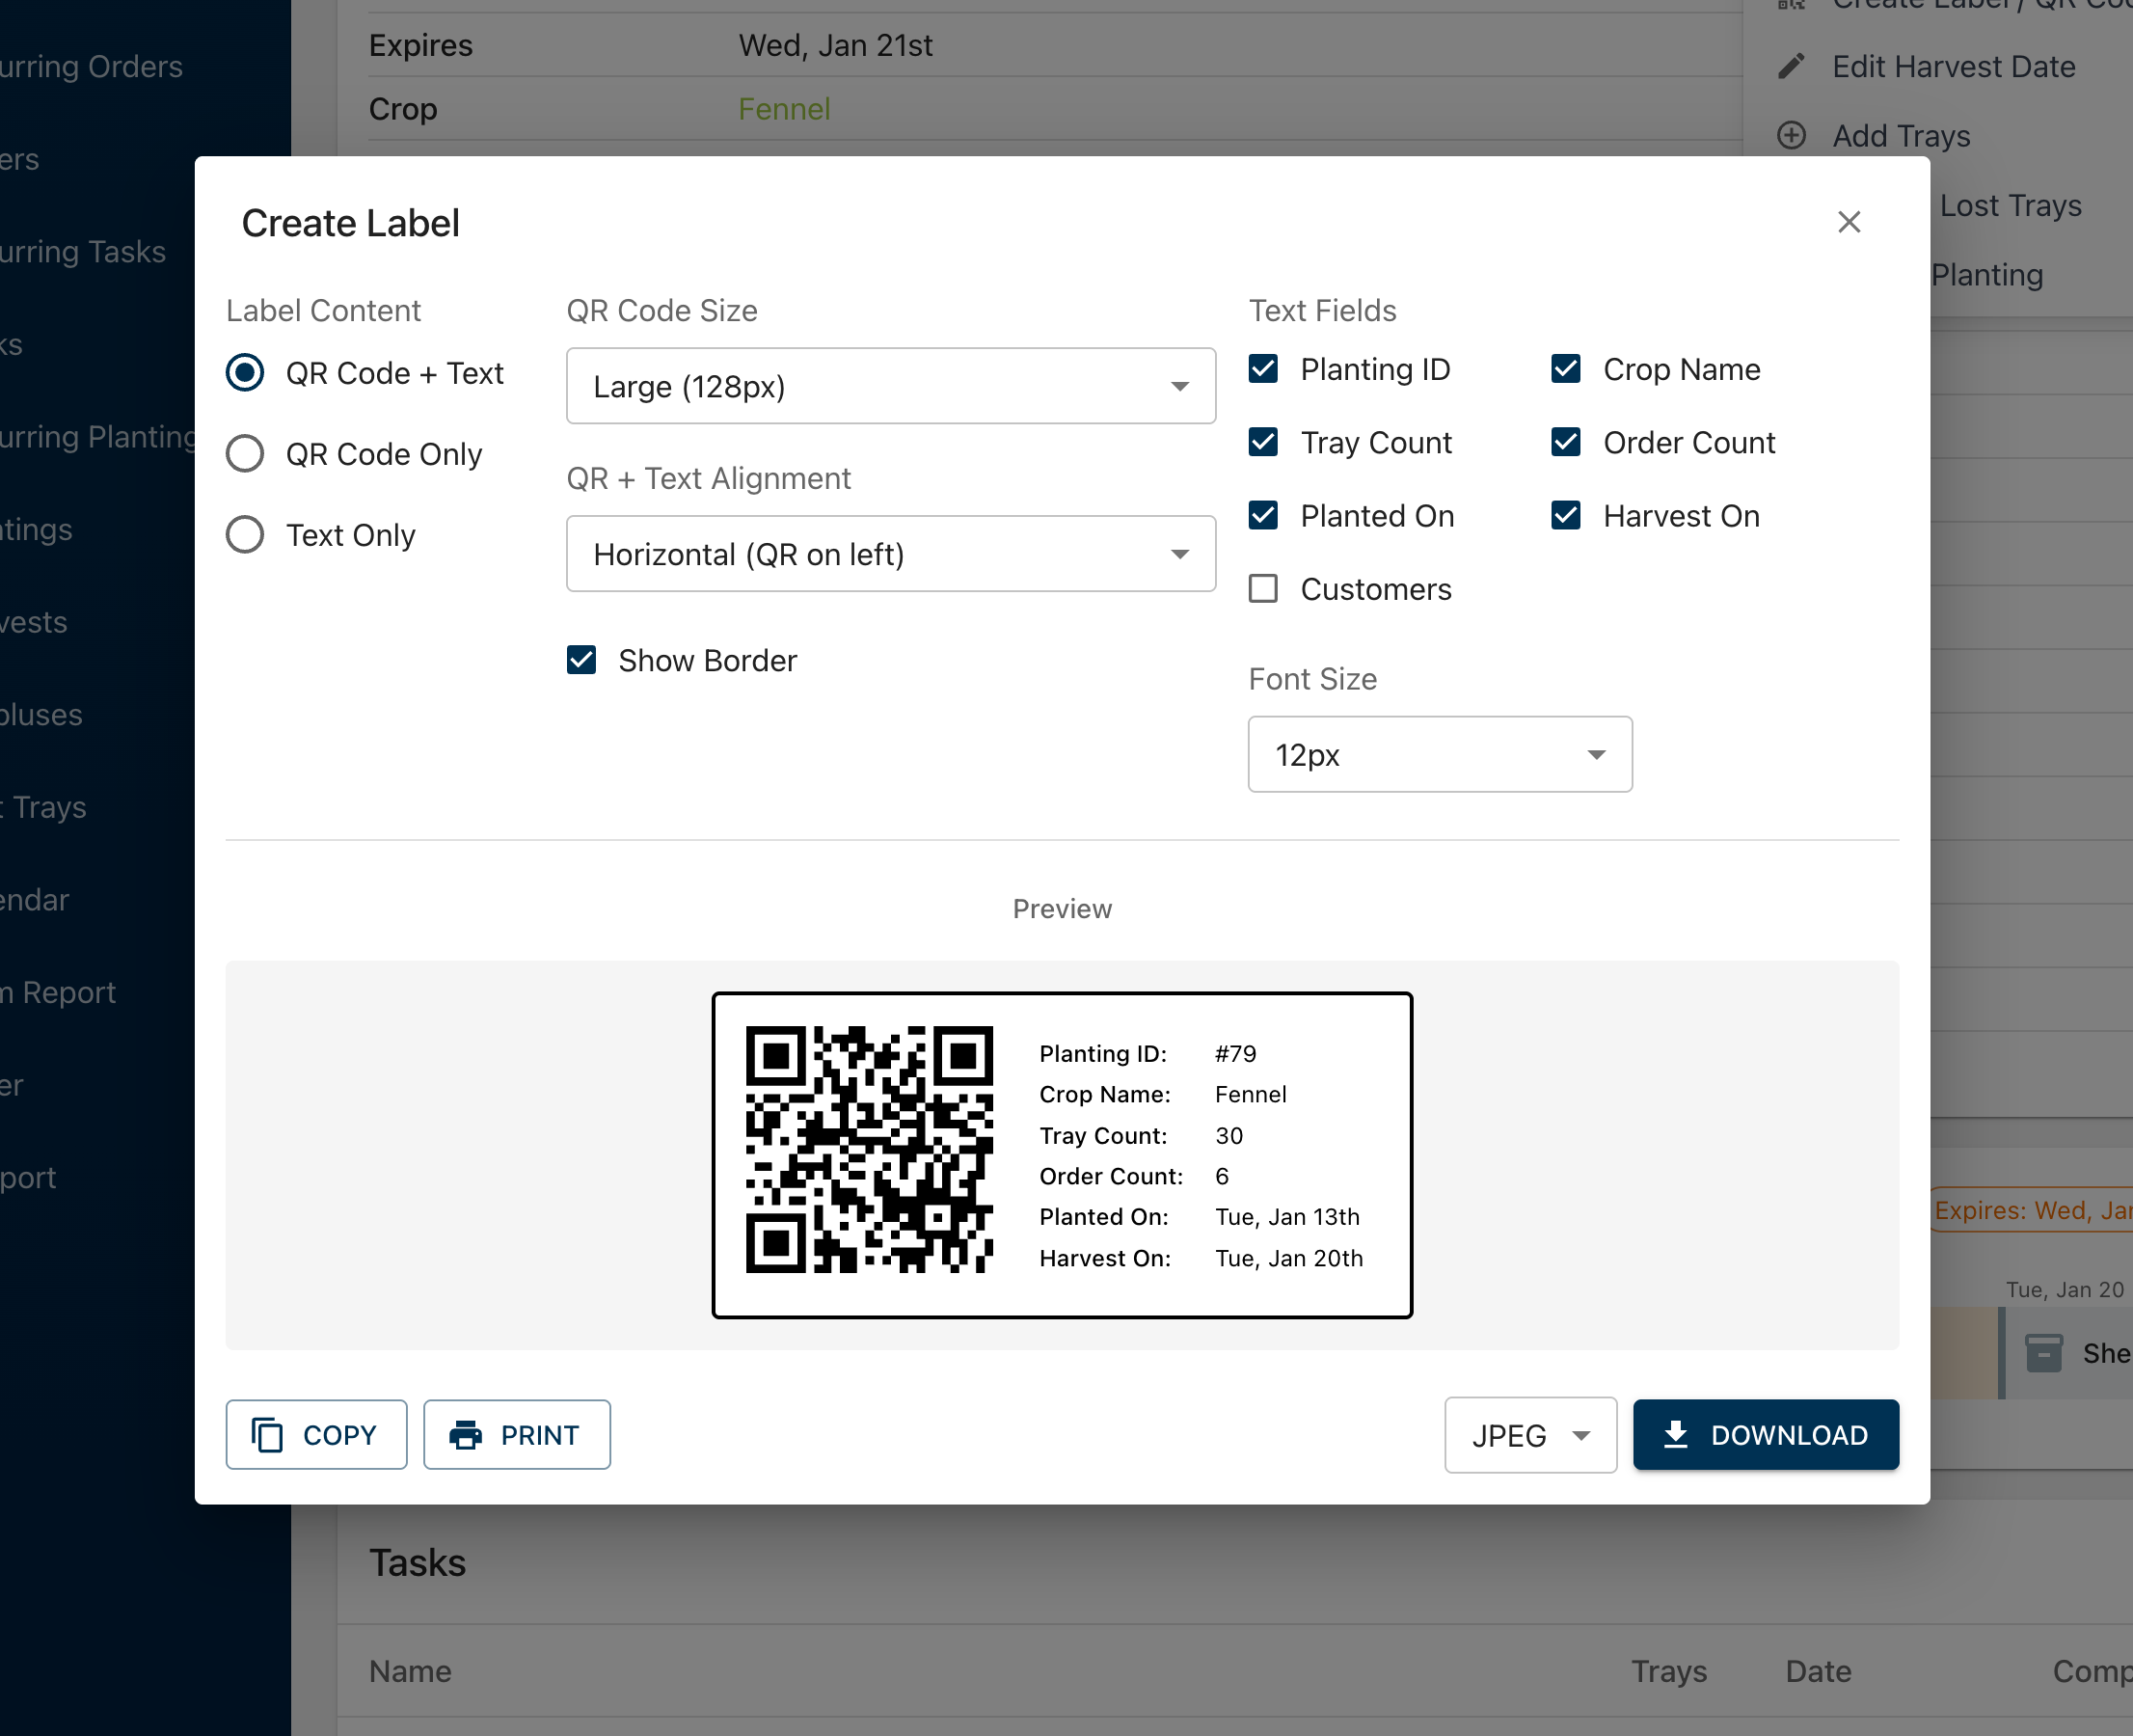Viewport: 2133px width, 1736px height.
Task: Select the QR Code Only radio option
Action: click(245, 454)
